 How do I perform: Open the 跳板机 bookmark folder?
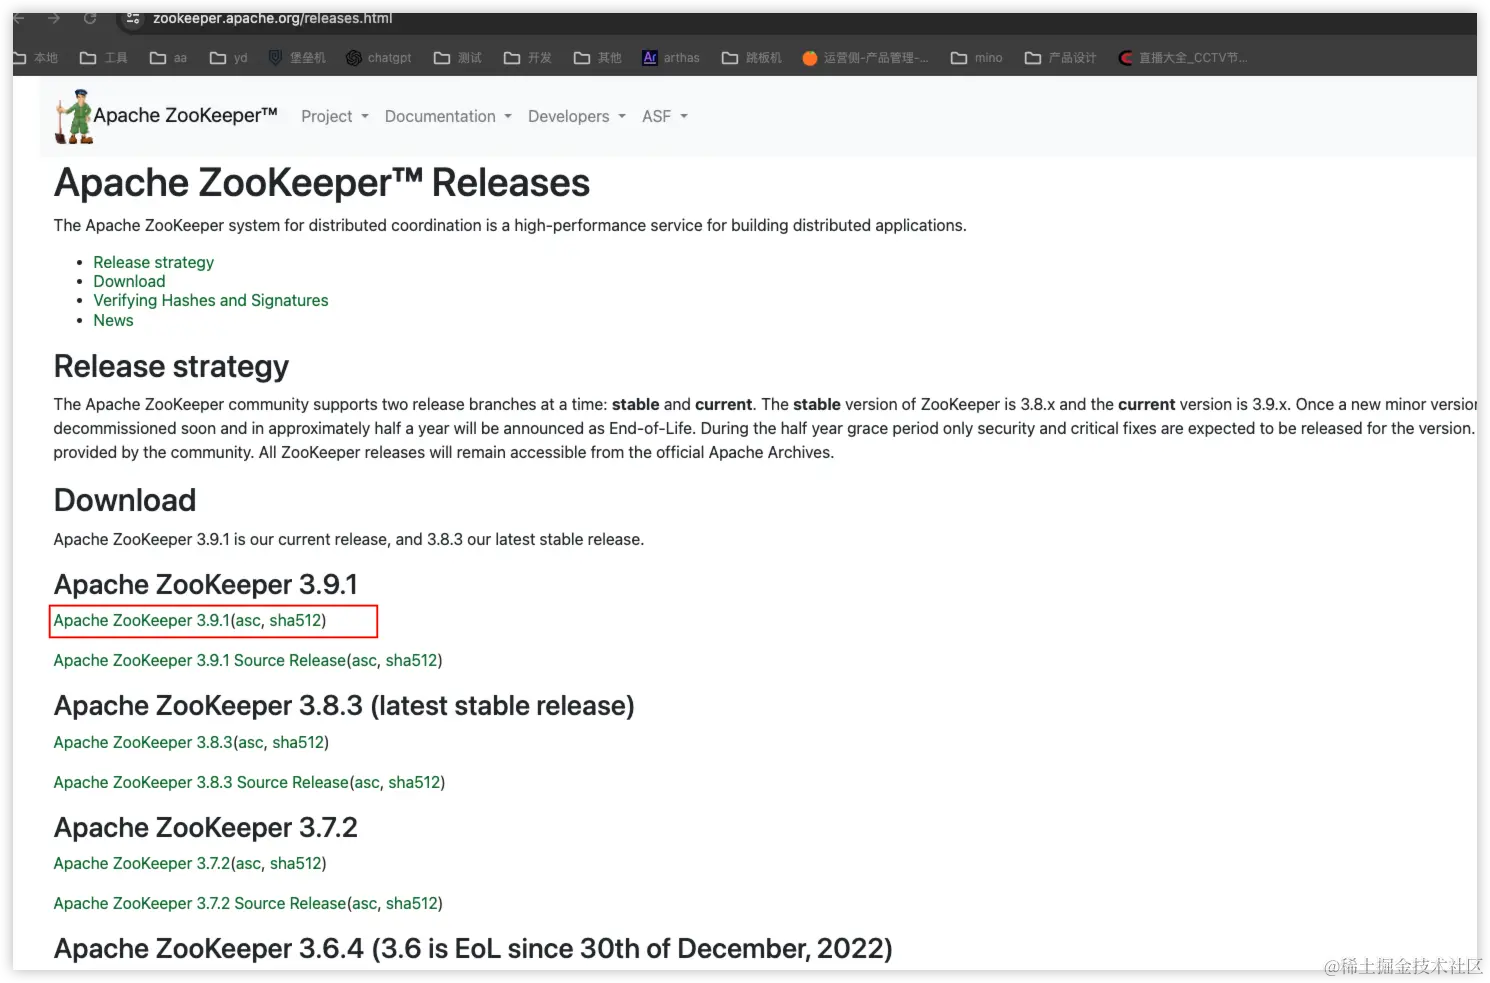[752, 58]
